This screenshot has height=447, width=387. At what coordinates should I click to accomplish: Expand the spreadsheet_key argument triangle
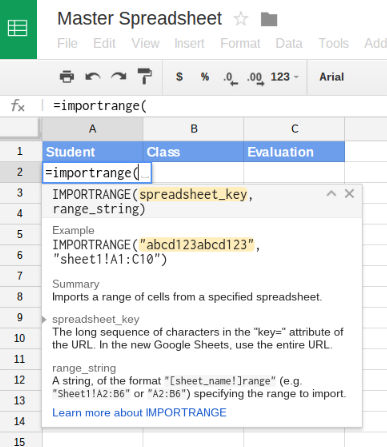pos(44,319)
